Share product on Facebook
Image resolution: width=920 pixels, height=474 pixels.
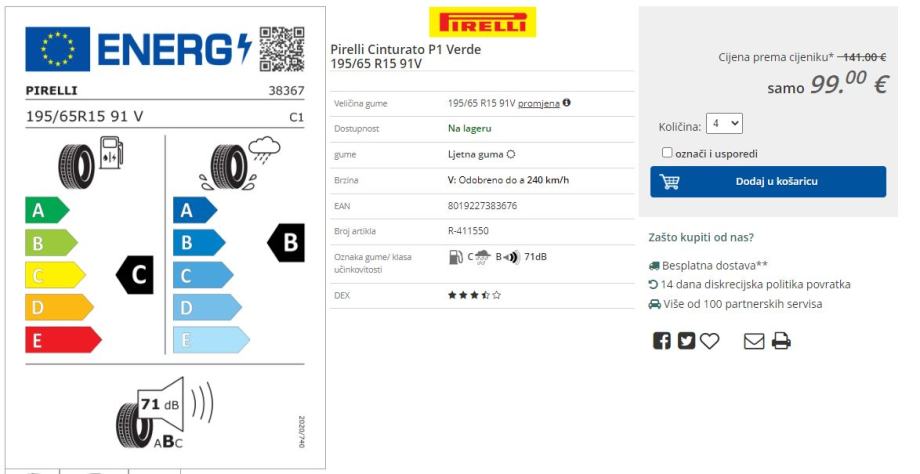[x=662, y=341]
